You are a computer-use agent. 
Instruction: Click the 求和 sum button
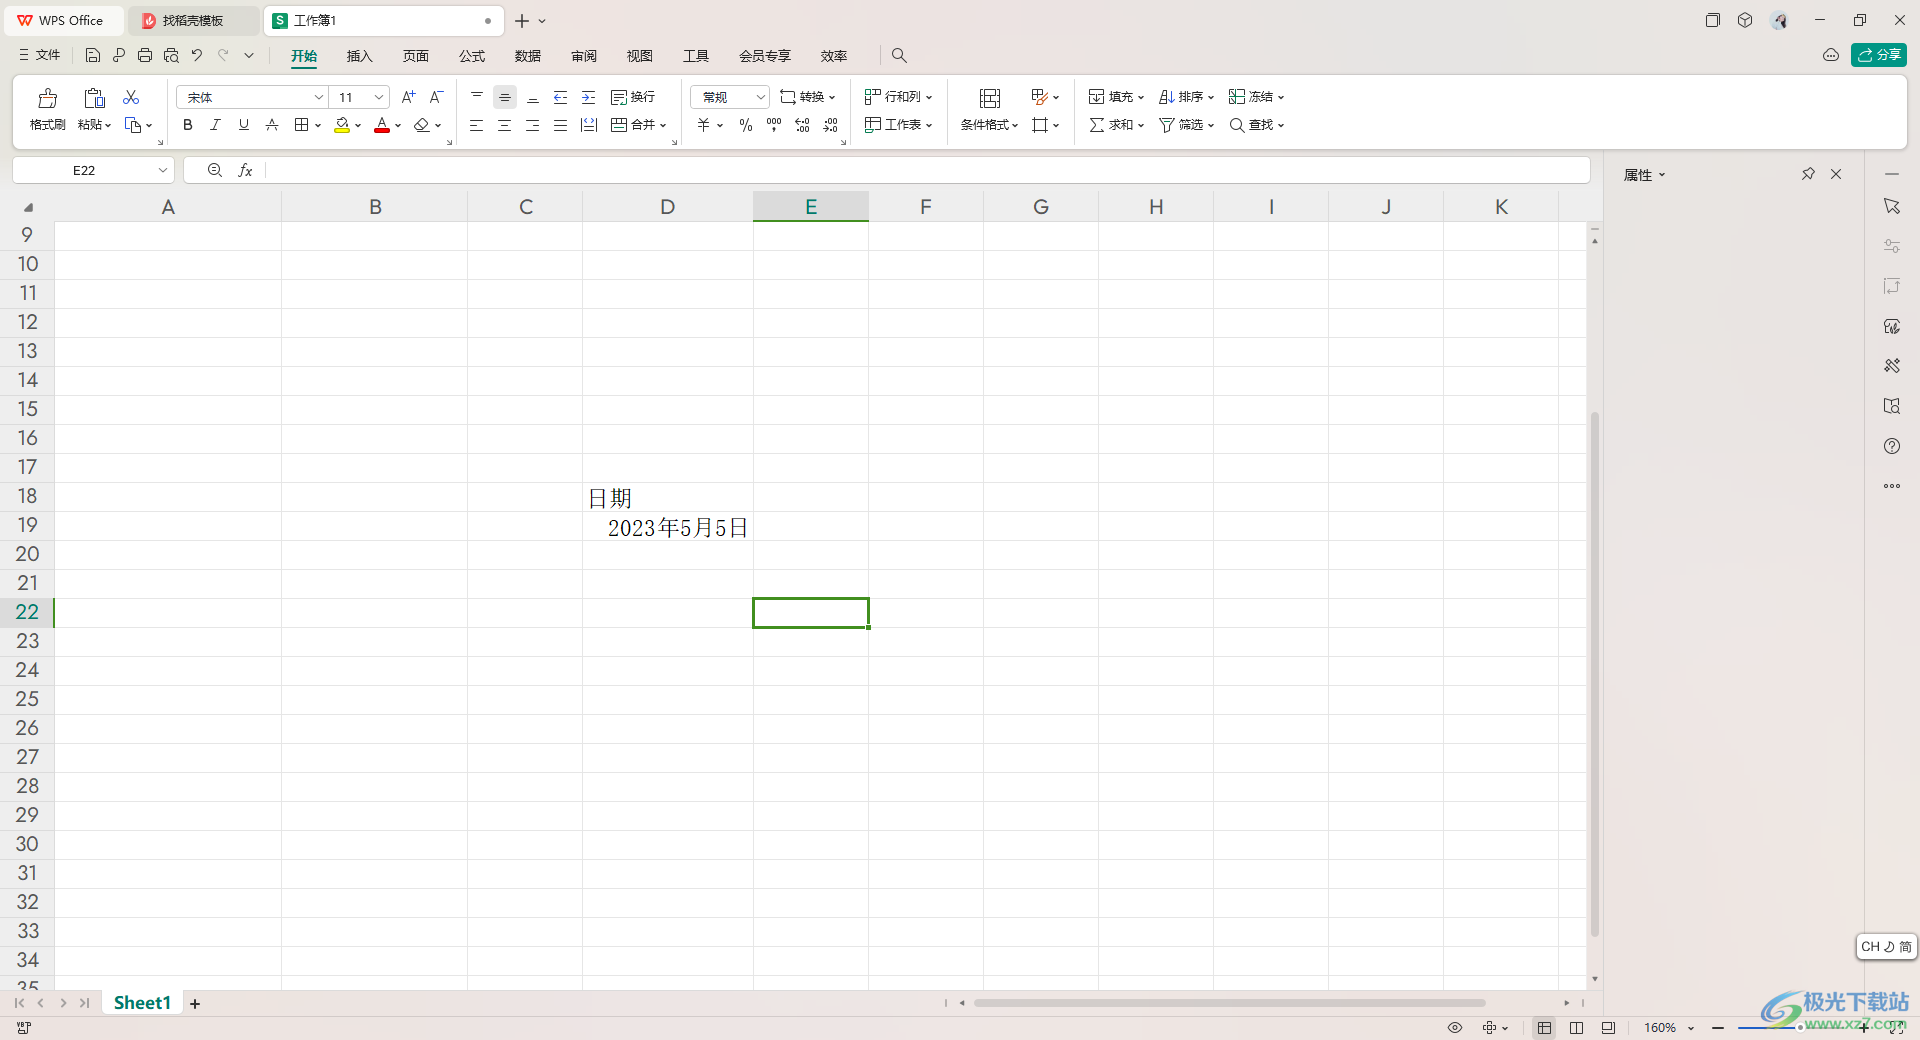point(1116,125)
